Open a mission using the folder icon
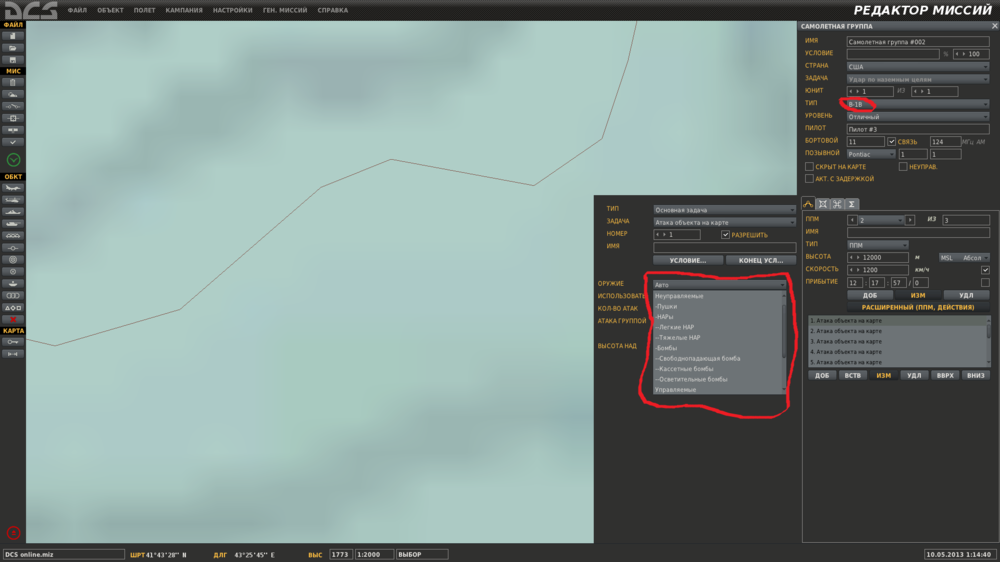Viewport: 1000px width, 562px height. pyautogui.click(x=13, y=48)
